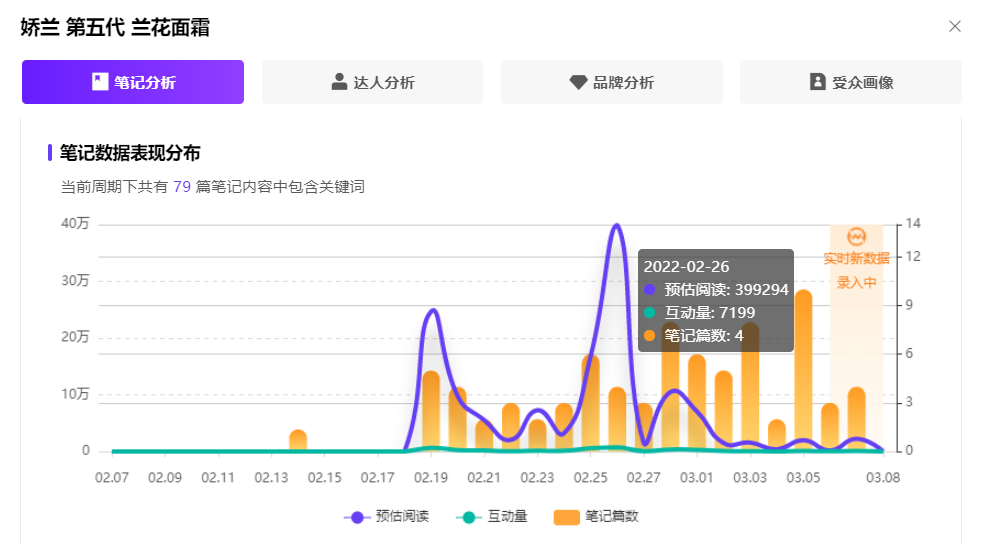Open the 笔记分析 tab
Screen dimensions: 983x544
point(133,82)
